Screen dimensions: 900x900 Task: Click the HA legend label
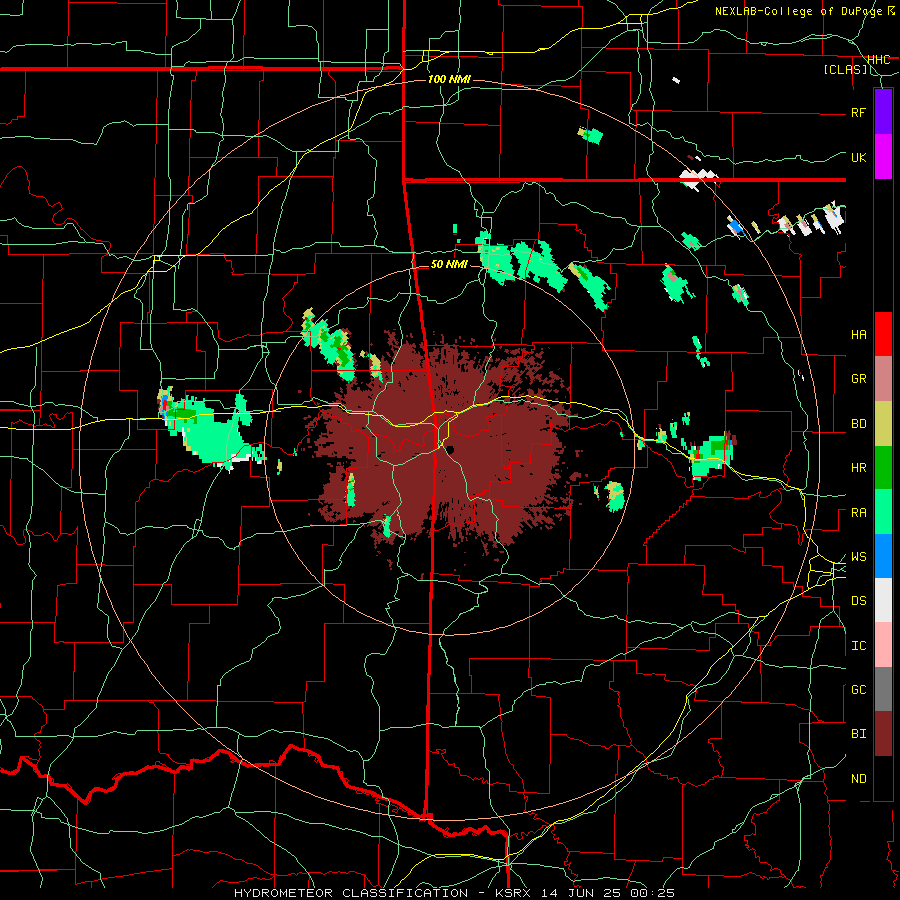pos(858,334)
